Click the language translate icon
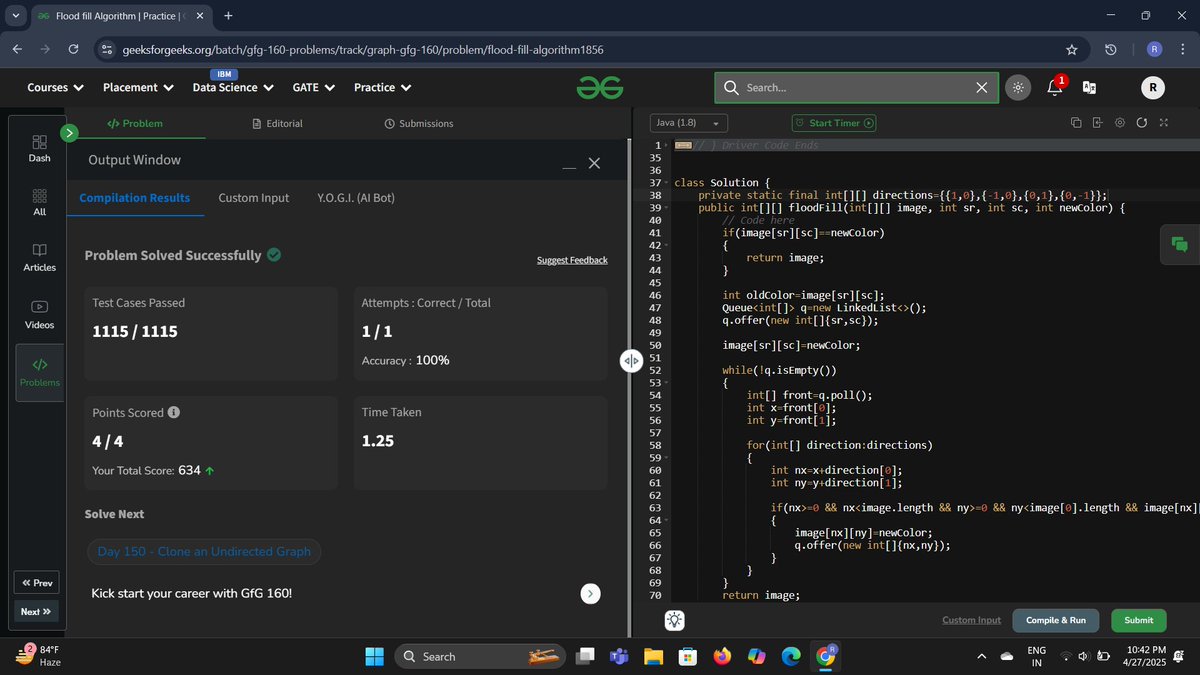 point(1089,88)
